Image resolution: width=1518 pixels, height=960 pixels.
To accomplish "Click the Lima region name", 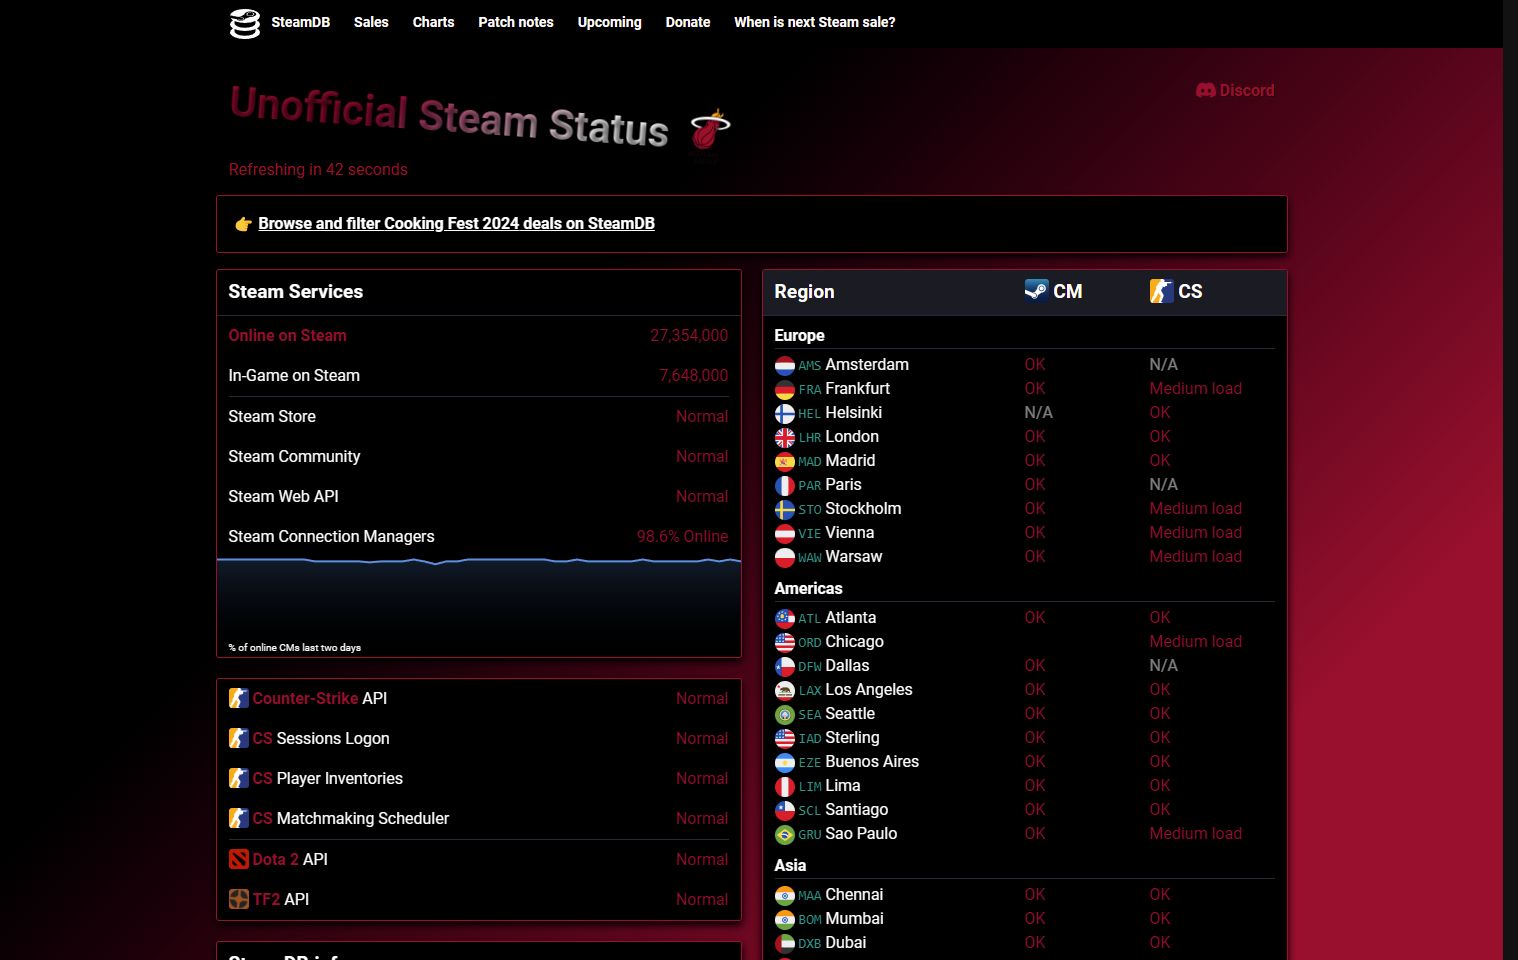I will (x=842, y=786).
